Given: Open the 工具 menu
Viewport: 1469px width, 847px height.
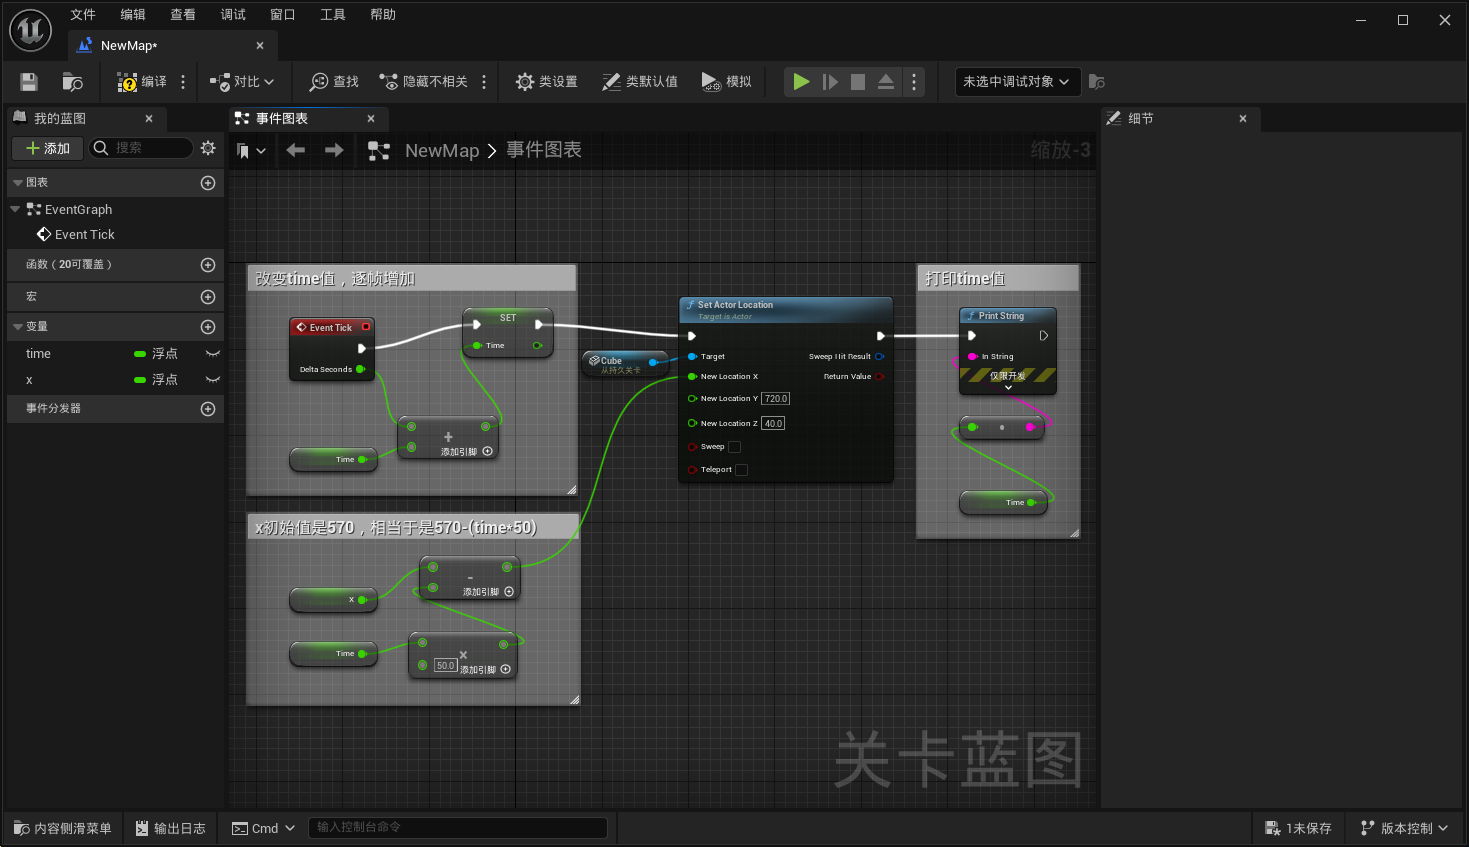Looking at the screenshot, I should click(333, 14).
